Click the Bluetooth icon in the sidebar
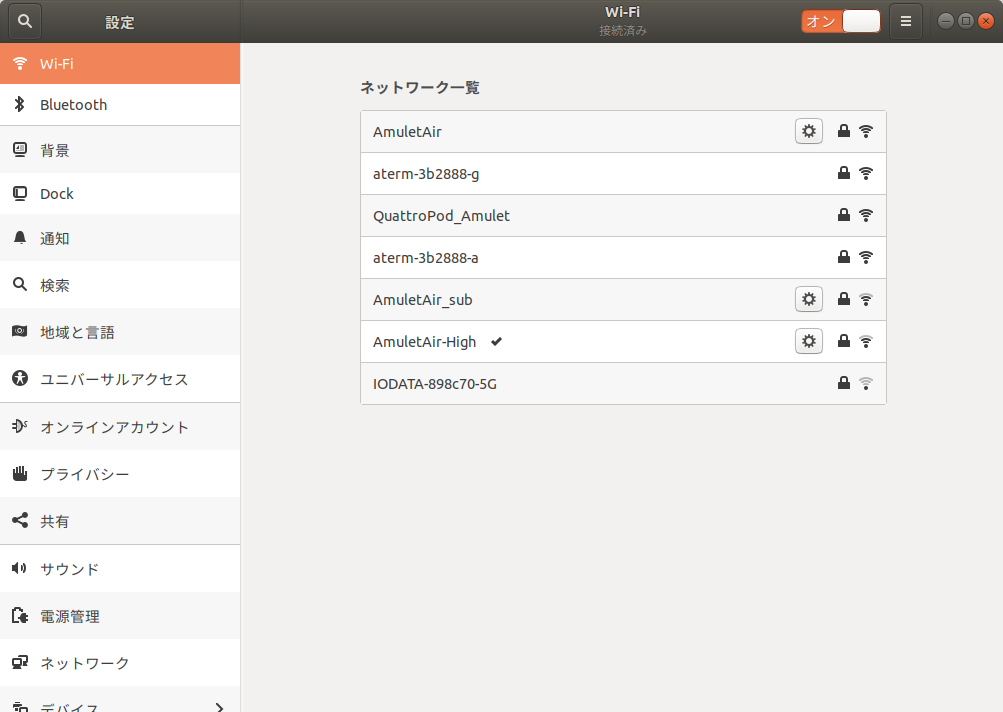1003x712 pixels. (x=20, y=104)
